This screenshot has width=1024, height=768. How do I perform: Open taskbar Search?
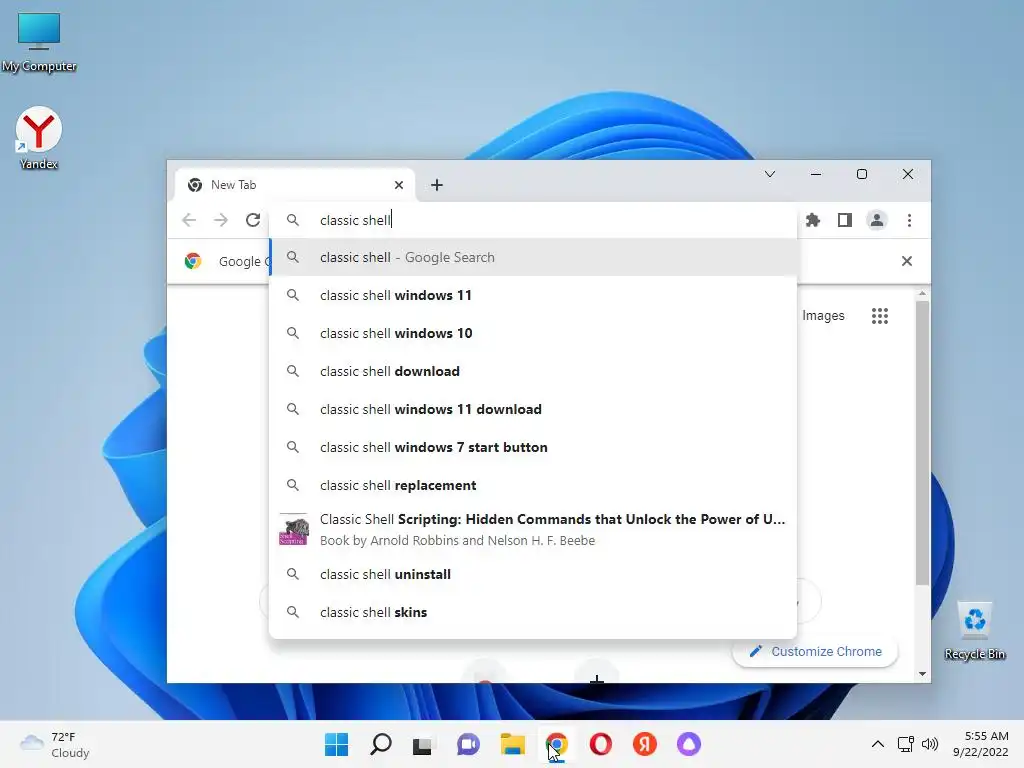[380, 744]
